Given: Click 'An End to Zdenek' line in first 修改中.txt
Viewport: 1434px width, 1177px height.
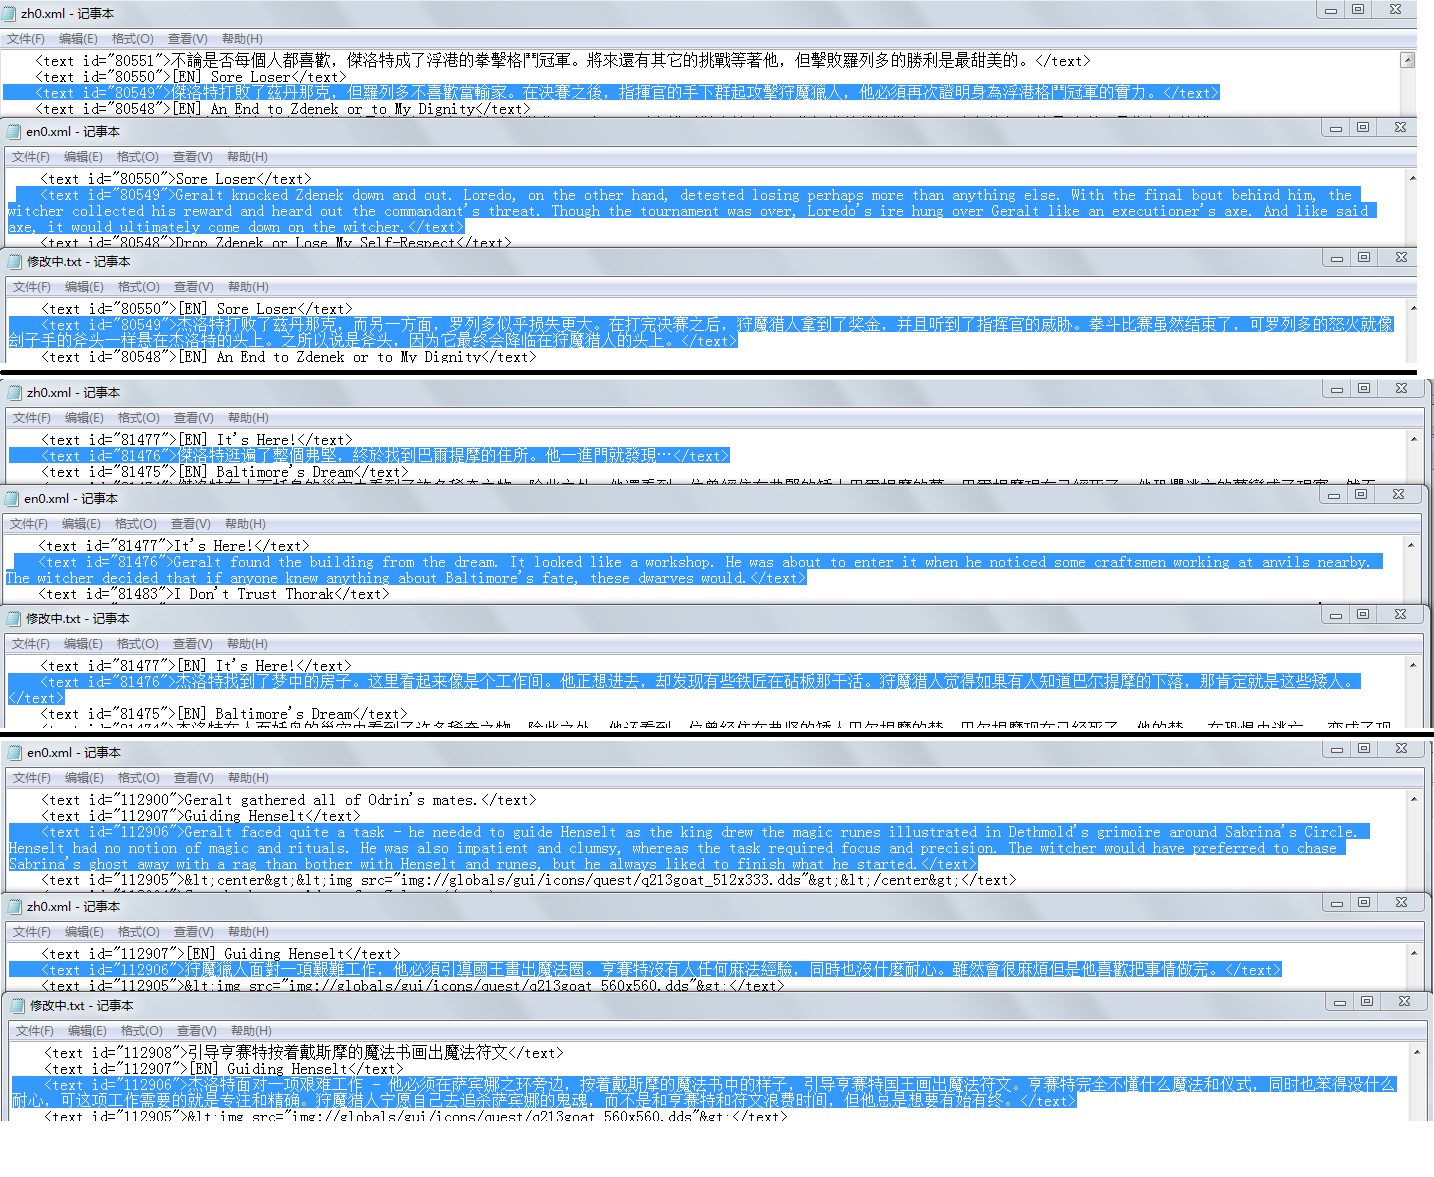Looking at the screenshot, I should (289, 357).
